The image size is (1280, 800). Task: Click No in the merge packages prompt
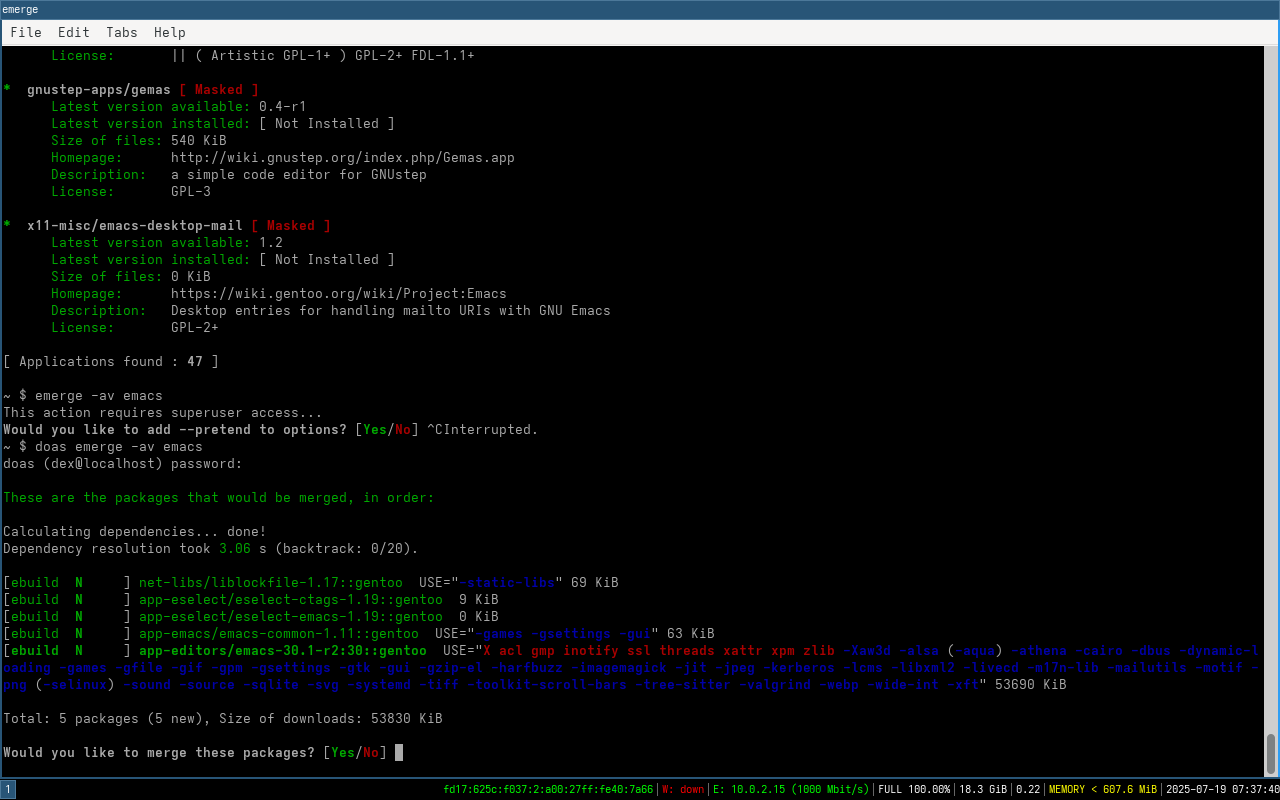pyautogui.click(x=371, y=752)
